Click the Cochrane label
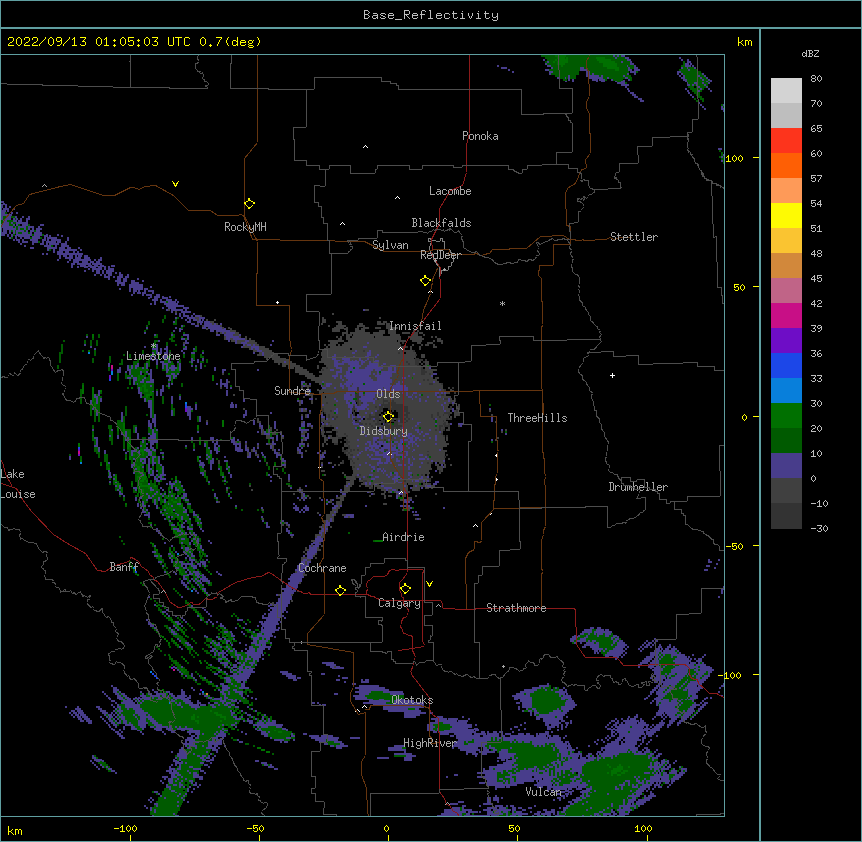 coord(322,568)
